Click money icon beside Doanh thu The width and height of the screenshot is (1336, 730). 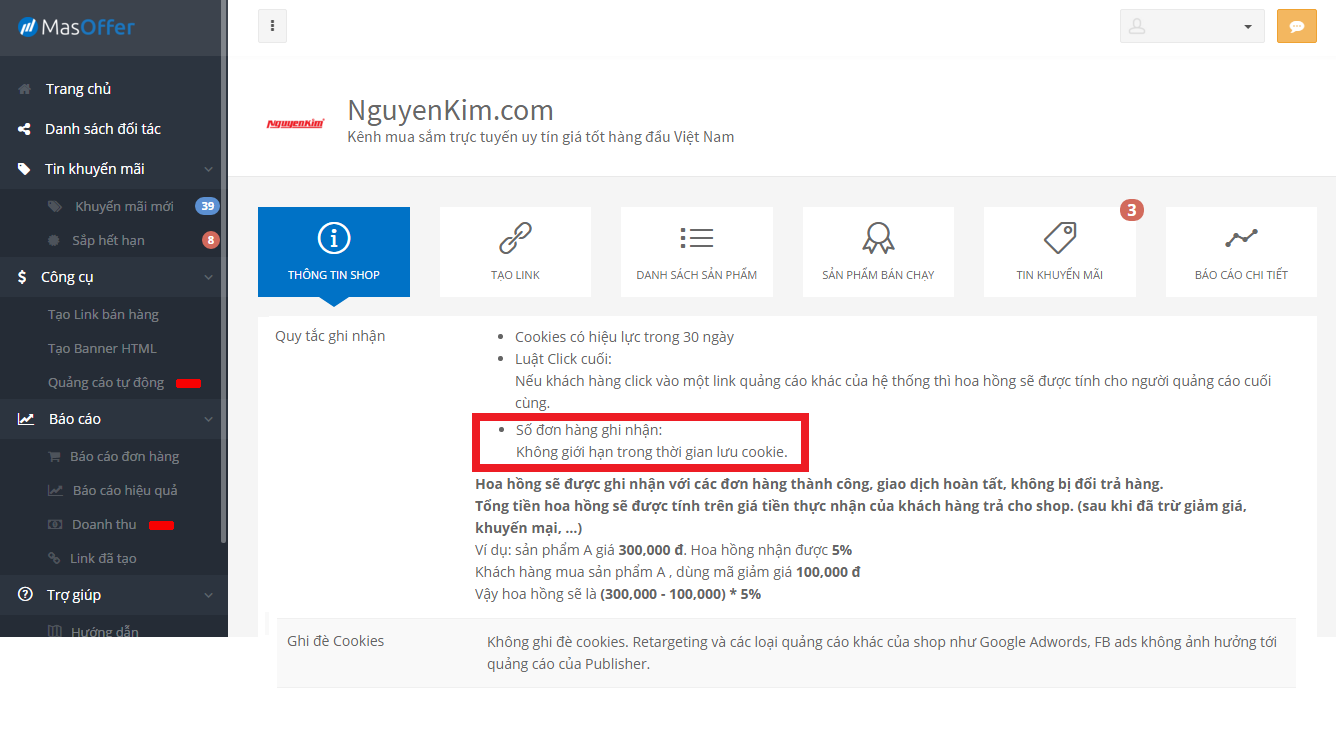click(55, 524)
